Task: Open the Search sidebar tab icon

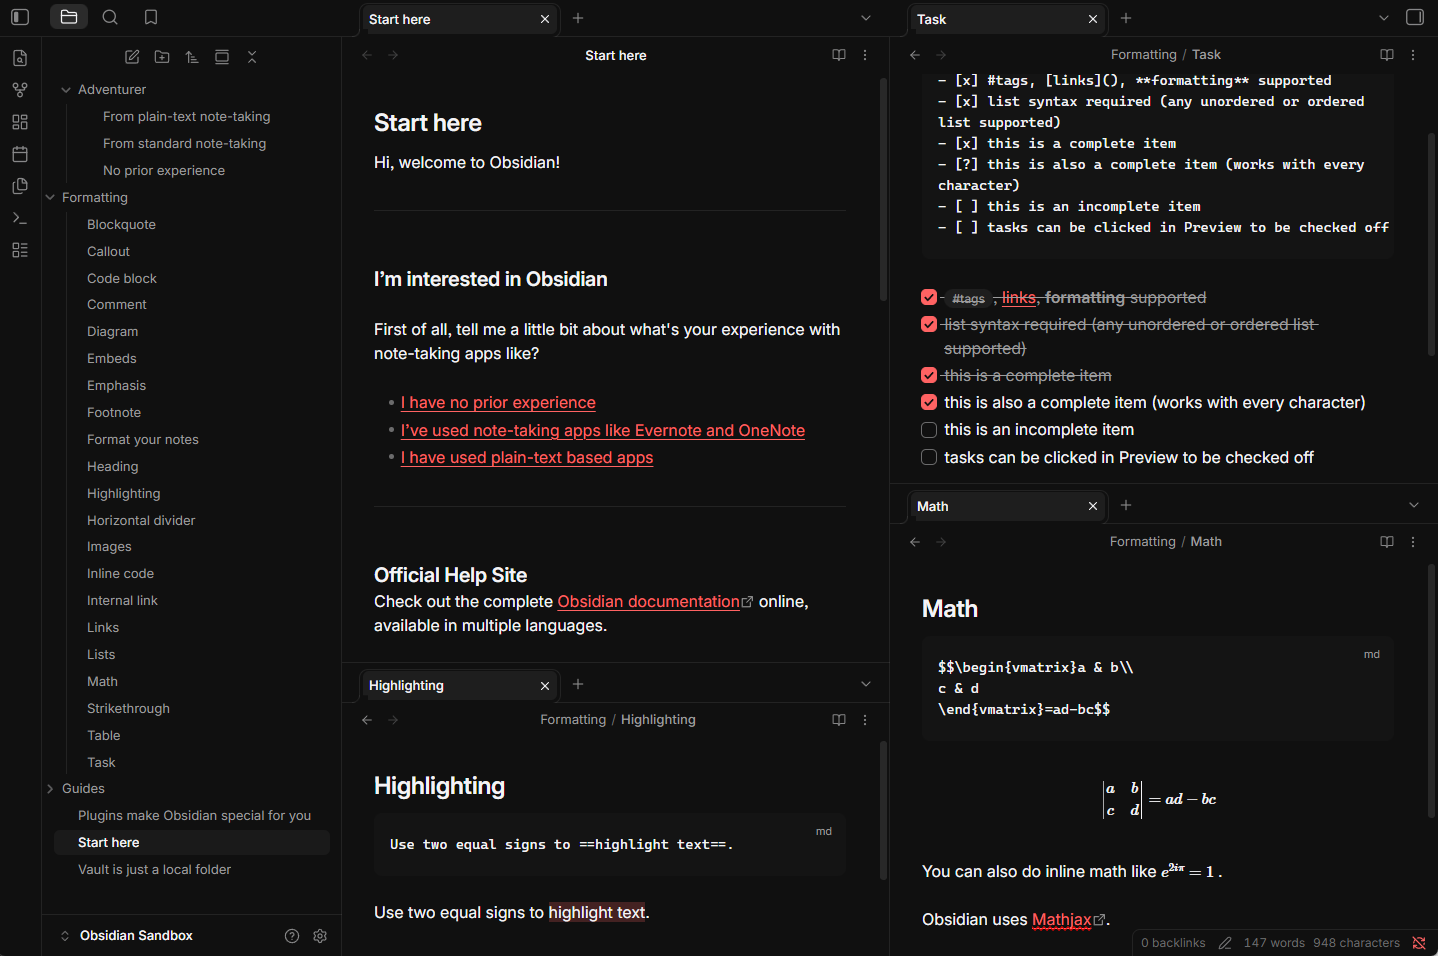Action: click(x=110, y=17)
